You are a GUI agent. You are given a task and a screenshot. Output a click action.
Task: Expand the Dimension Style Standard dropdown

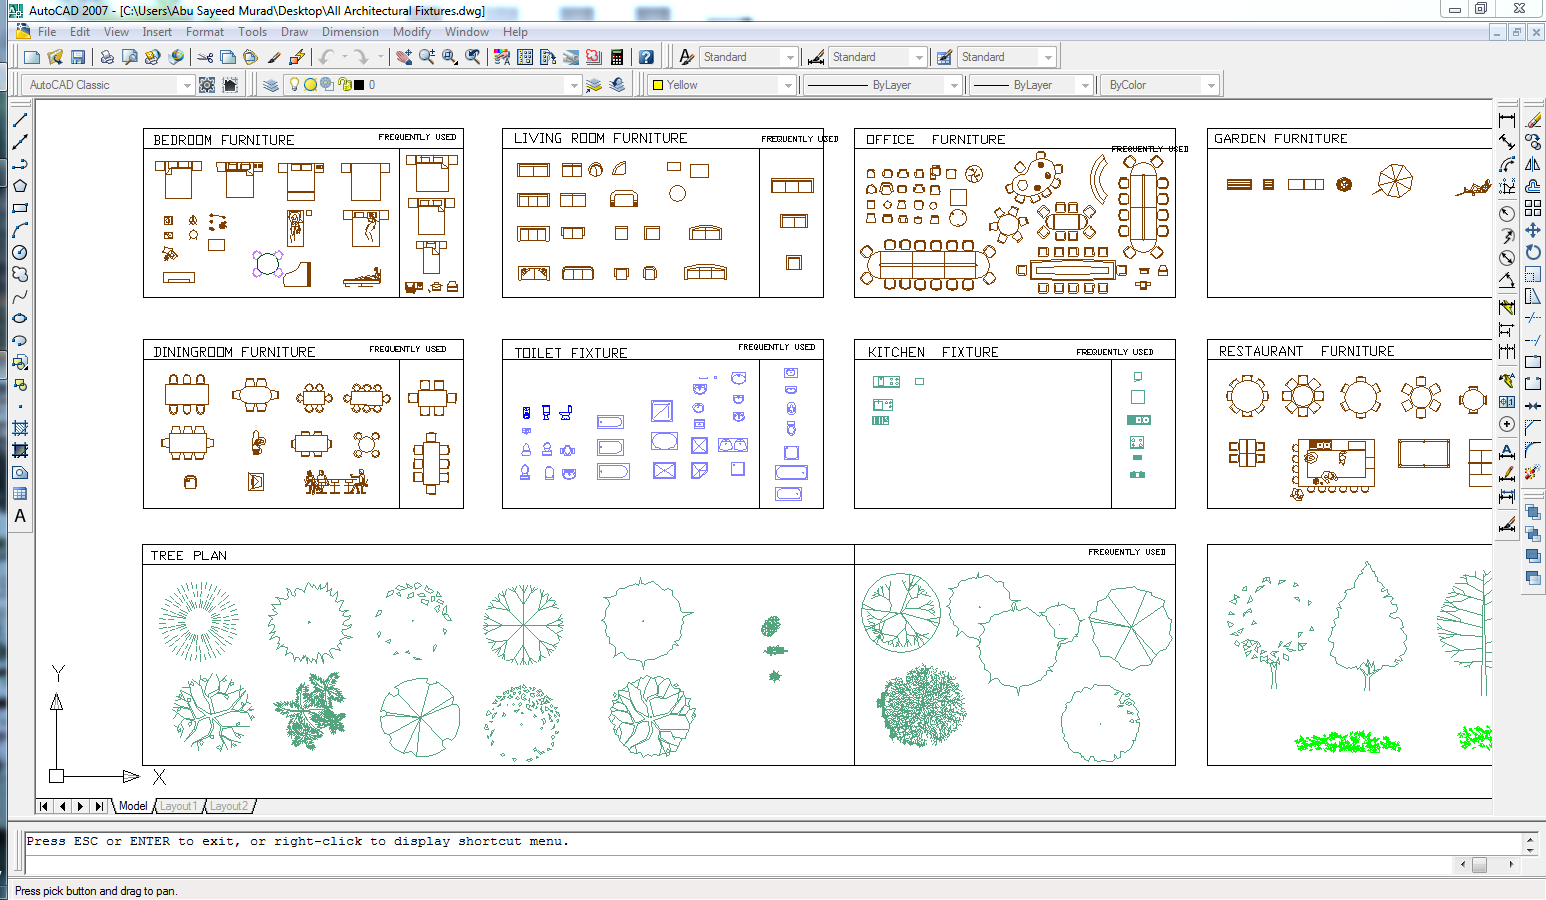click(x=919, y=57)
